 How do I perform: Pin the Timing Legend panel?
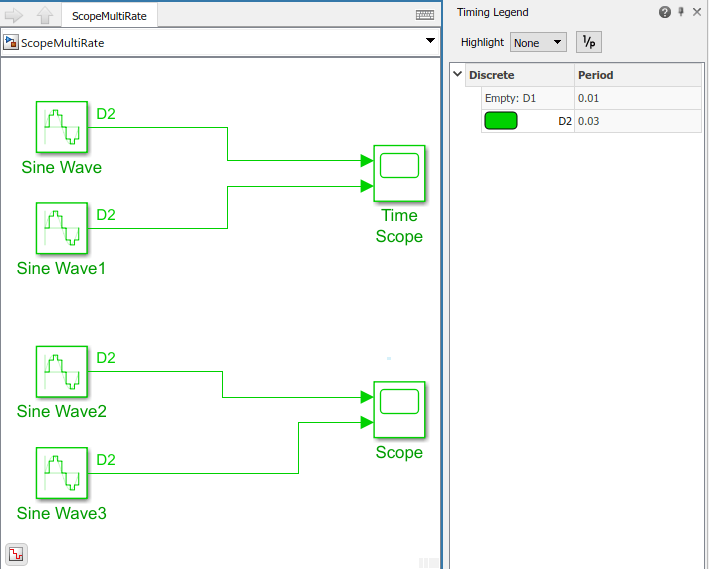tap(681, 12)
